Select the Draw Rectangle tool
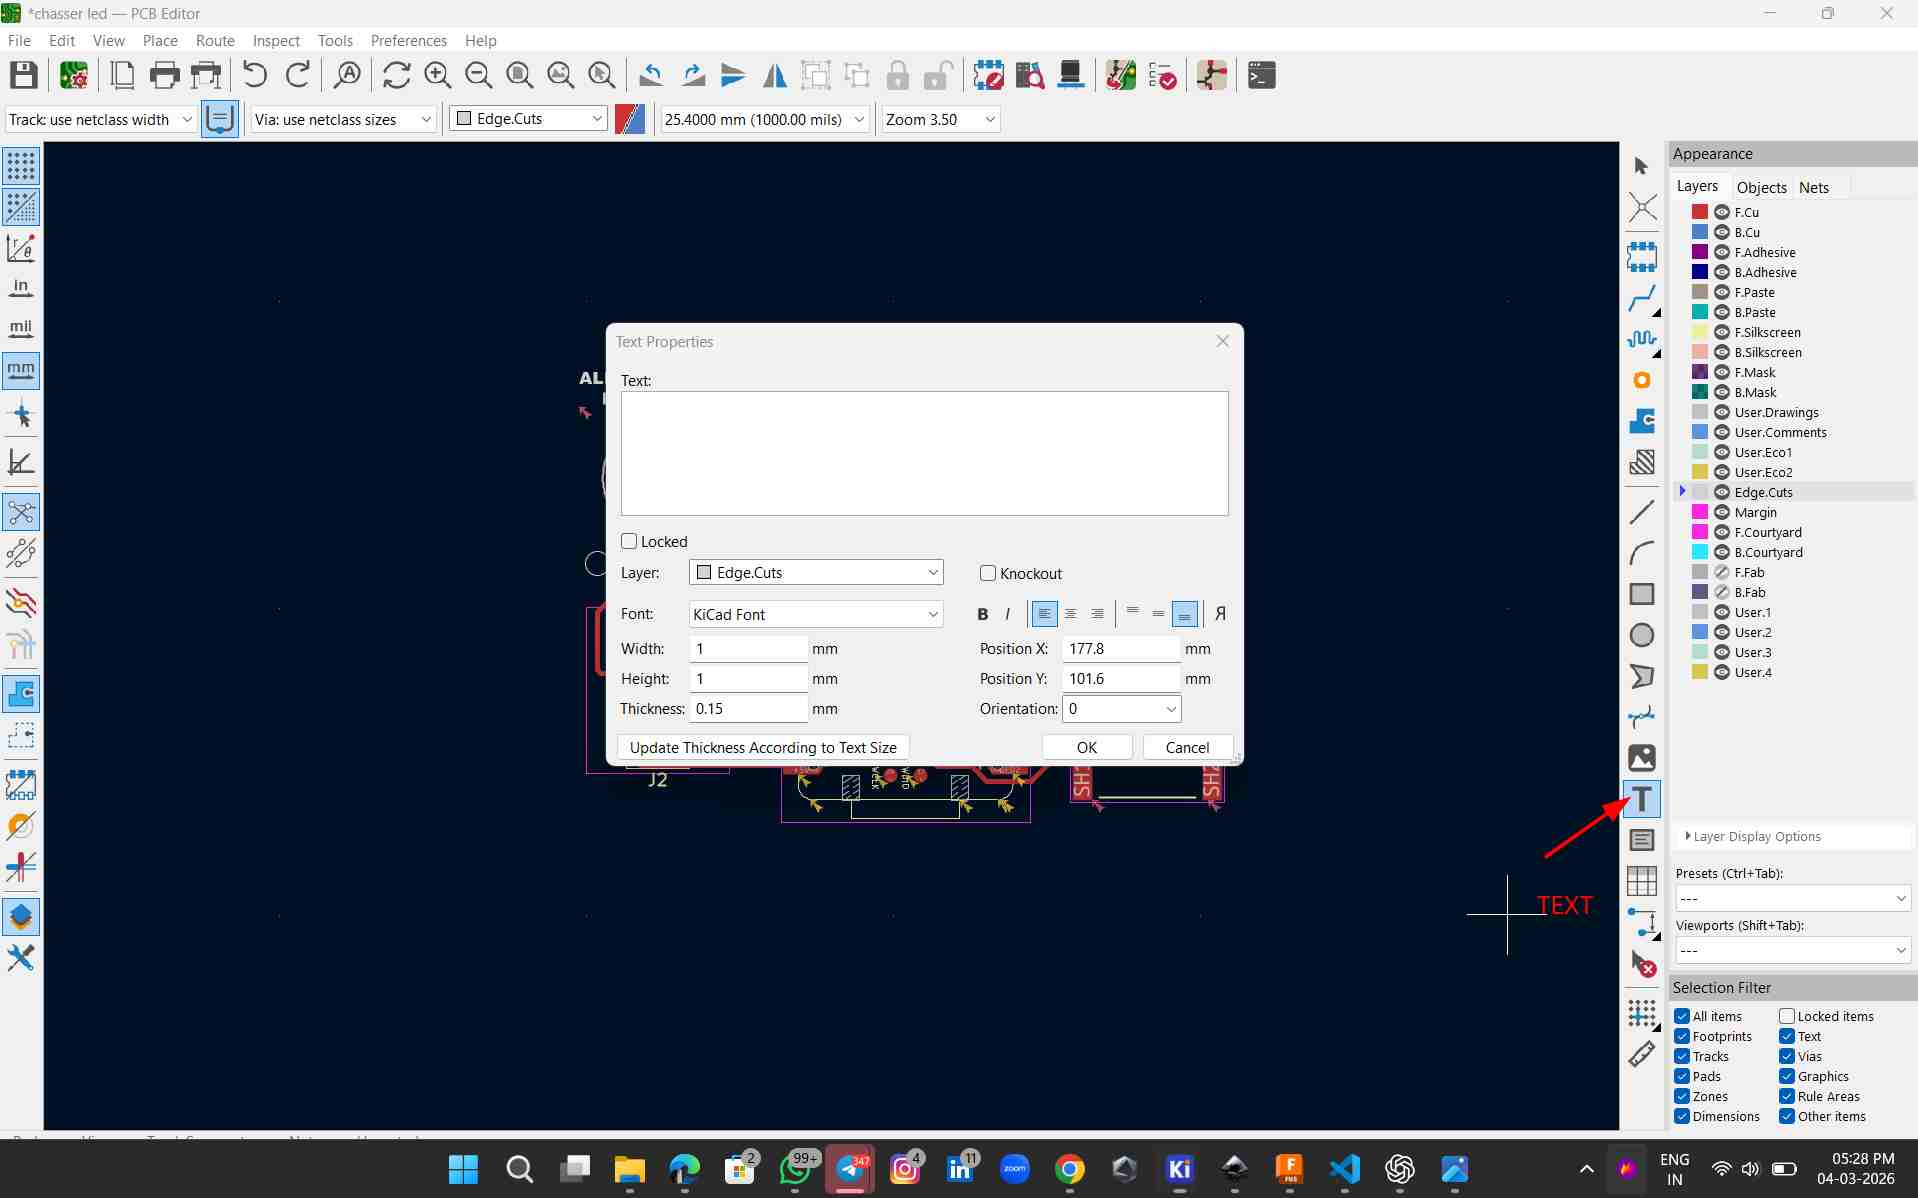The image size is (1918, 1198). [x=1642, y=594]
